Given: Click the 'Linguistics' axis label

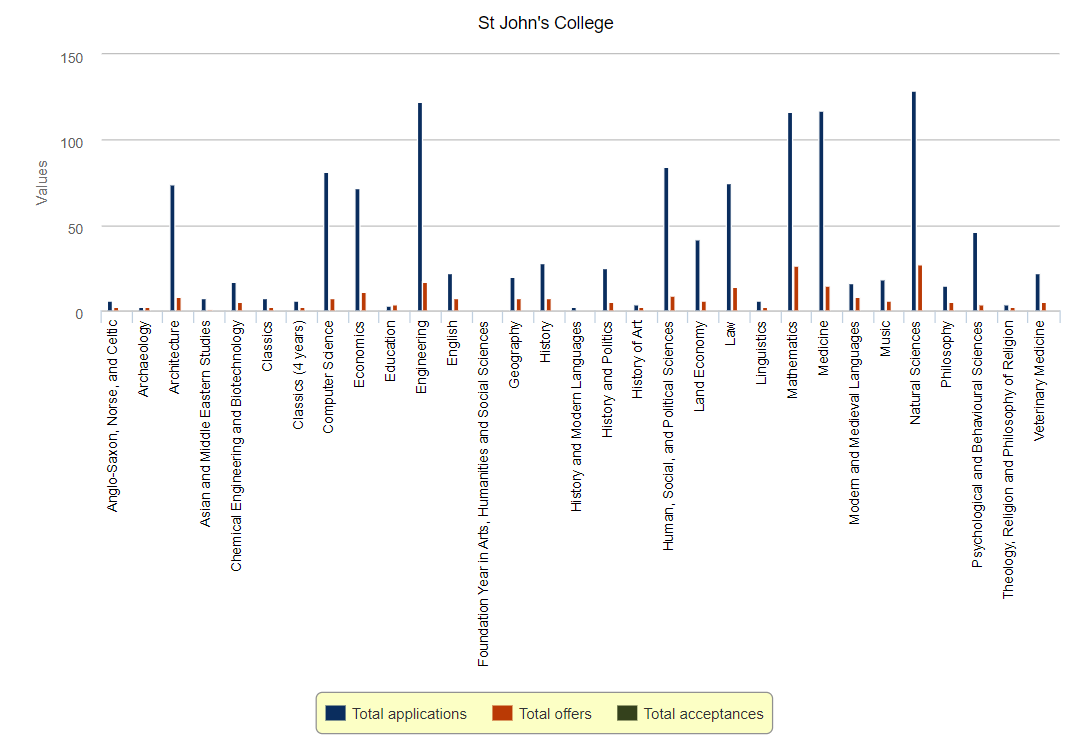Looking at the screenshot, I should [x=760, y=353].
